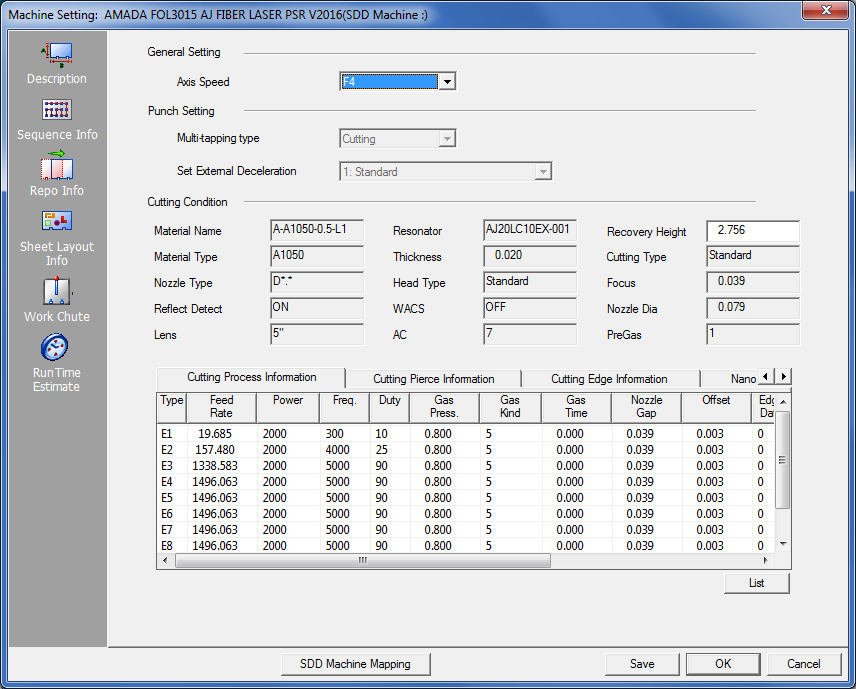
Task: Click feed rate value 157.480
Action: tap(215, 450)
